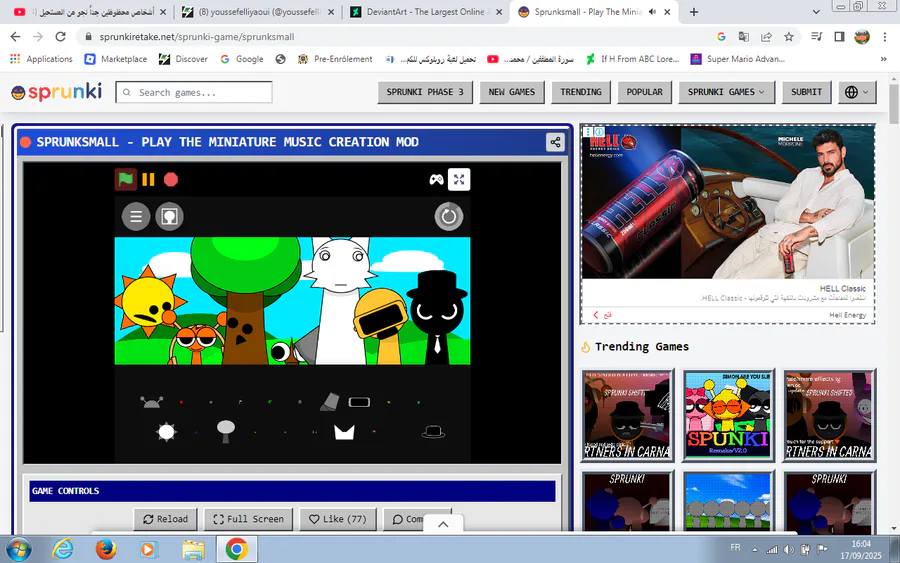Click the translate page icon
Viewport: 900px width, 563px height.
click(x=744, y=37)
